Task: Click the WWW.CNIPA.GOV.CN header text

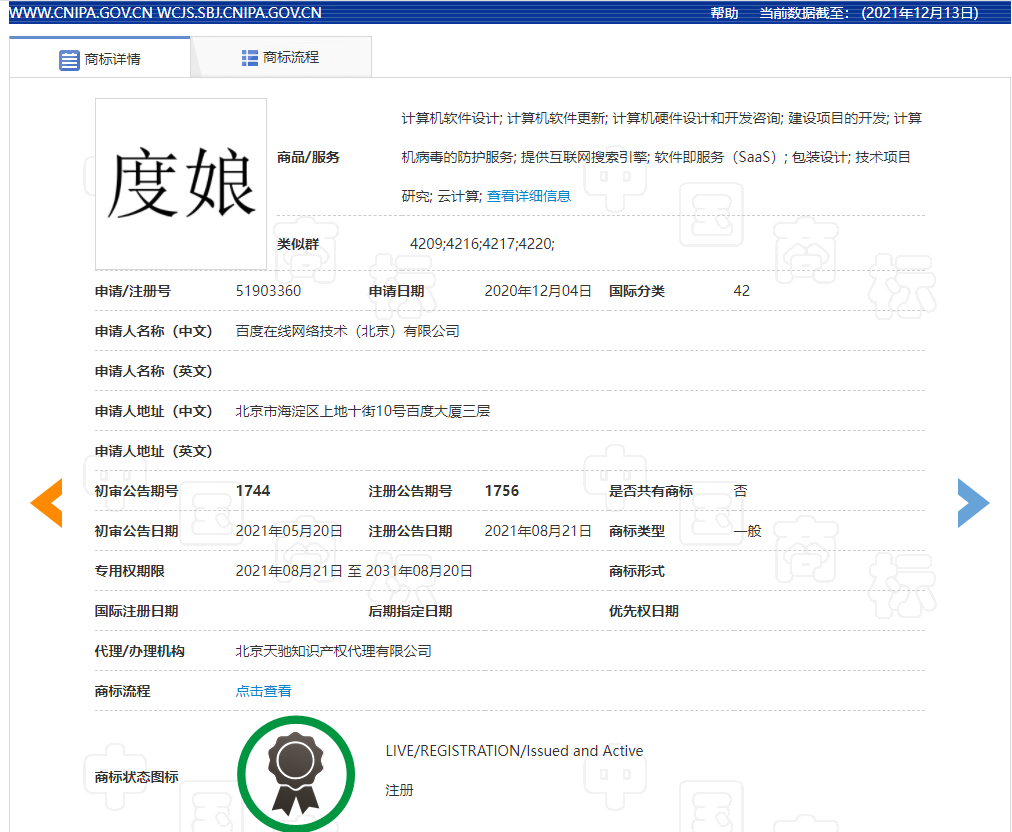Action: (x=81, y=13)
